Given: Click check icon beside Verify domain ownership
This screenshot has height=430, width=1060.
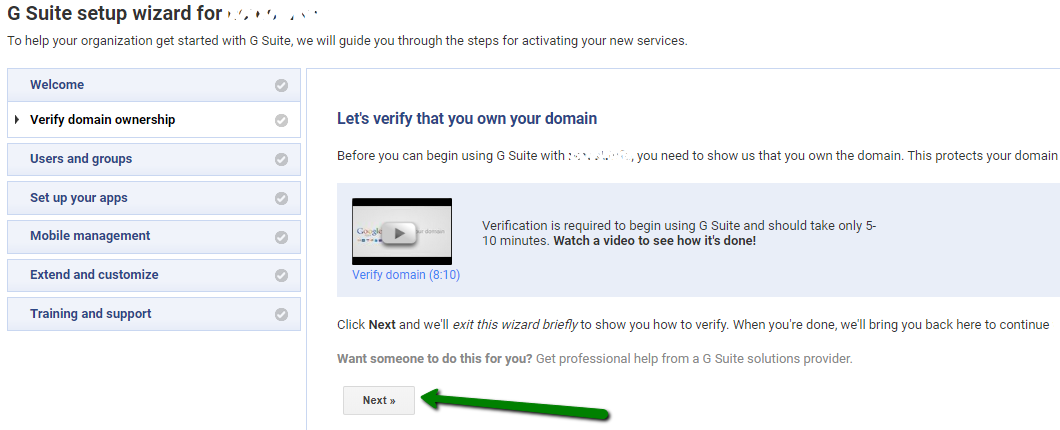Looking at the screenshot, I should [281, 120].
